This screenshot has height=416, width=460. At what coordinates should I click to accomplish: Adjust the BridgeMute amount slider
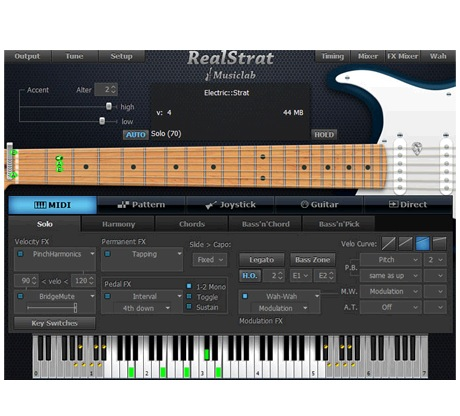click(76, 308)
